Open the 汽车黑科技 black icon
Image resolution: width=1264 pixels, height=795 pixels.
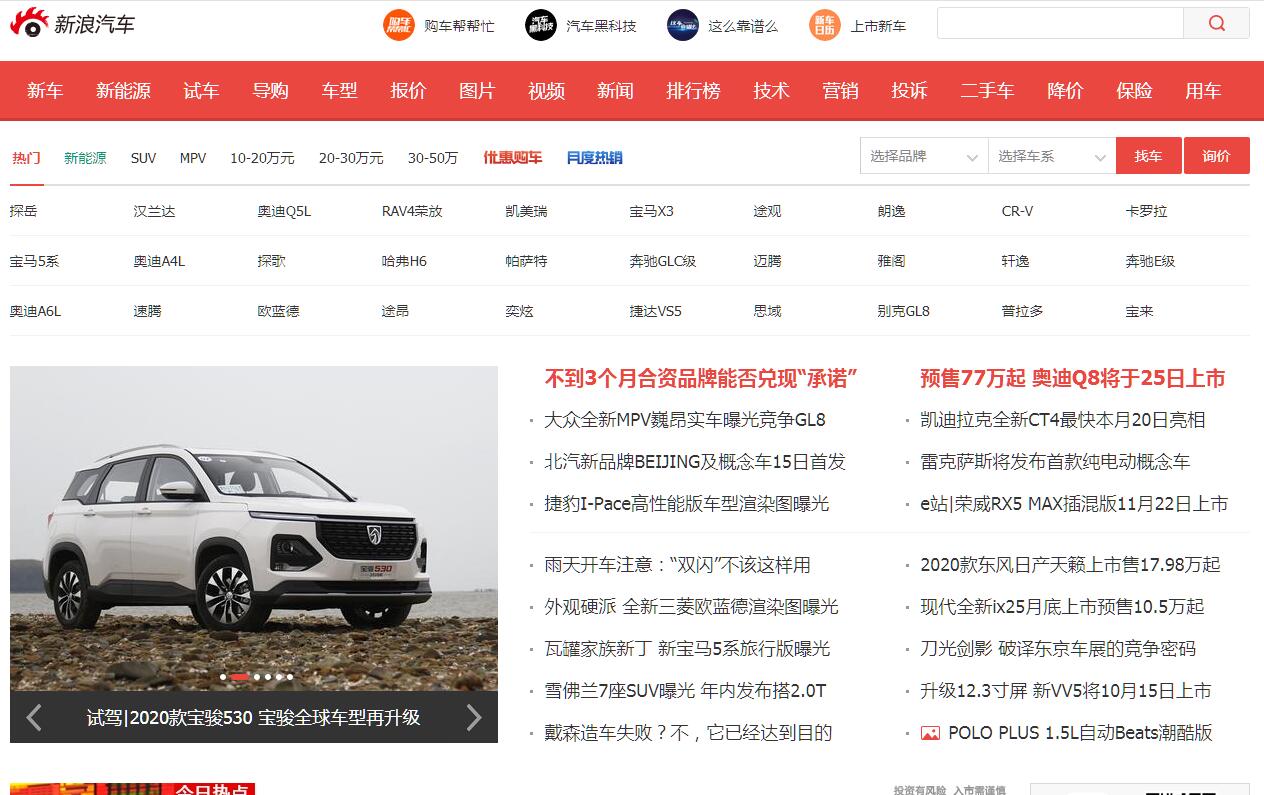pyautogui.click(x=541, y=25)
